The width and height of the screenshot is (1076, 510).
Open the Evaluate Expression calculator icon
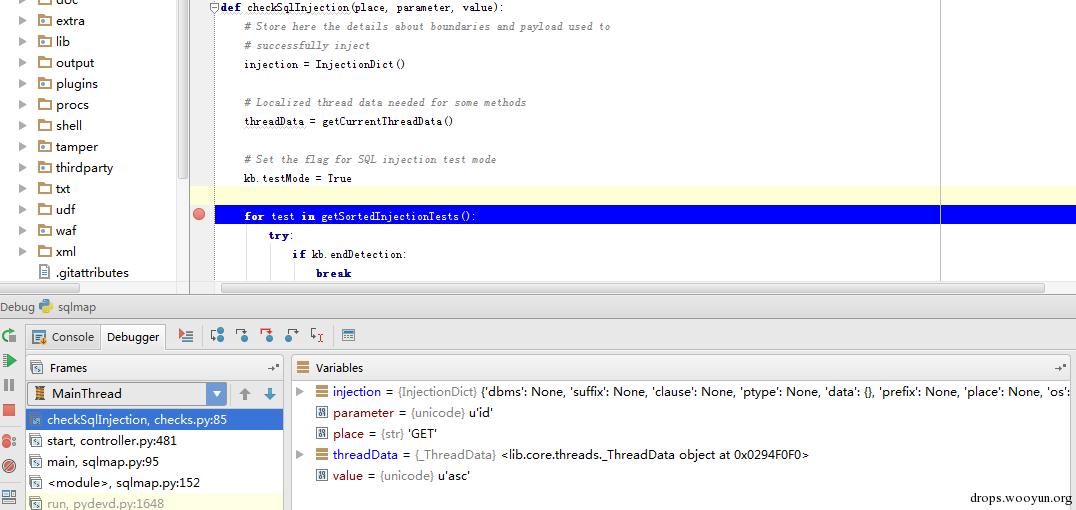pyautogui.click(x=348, y=336)
